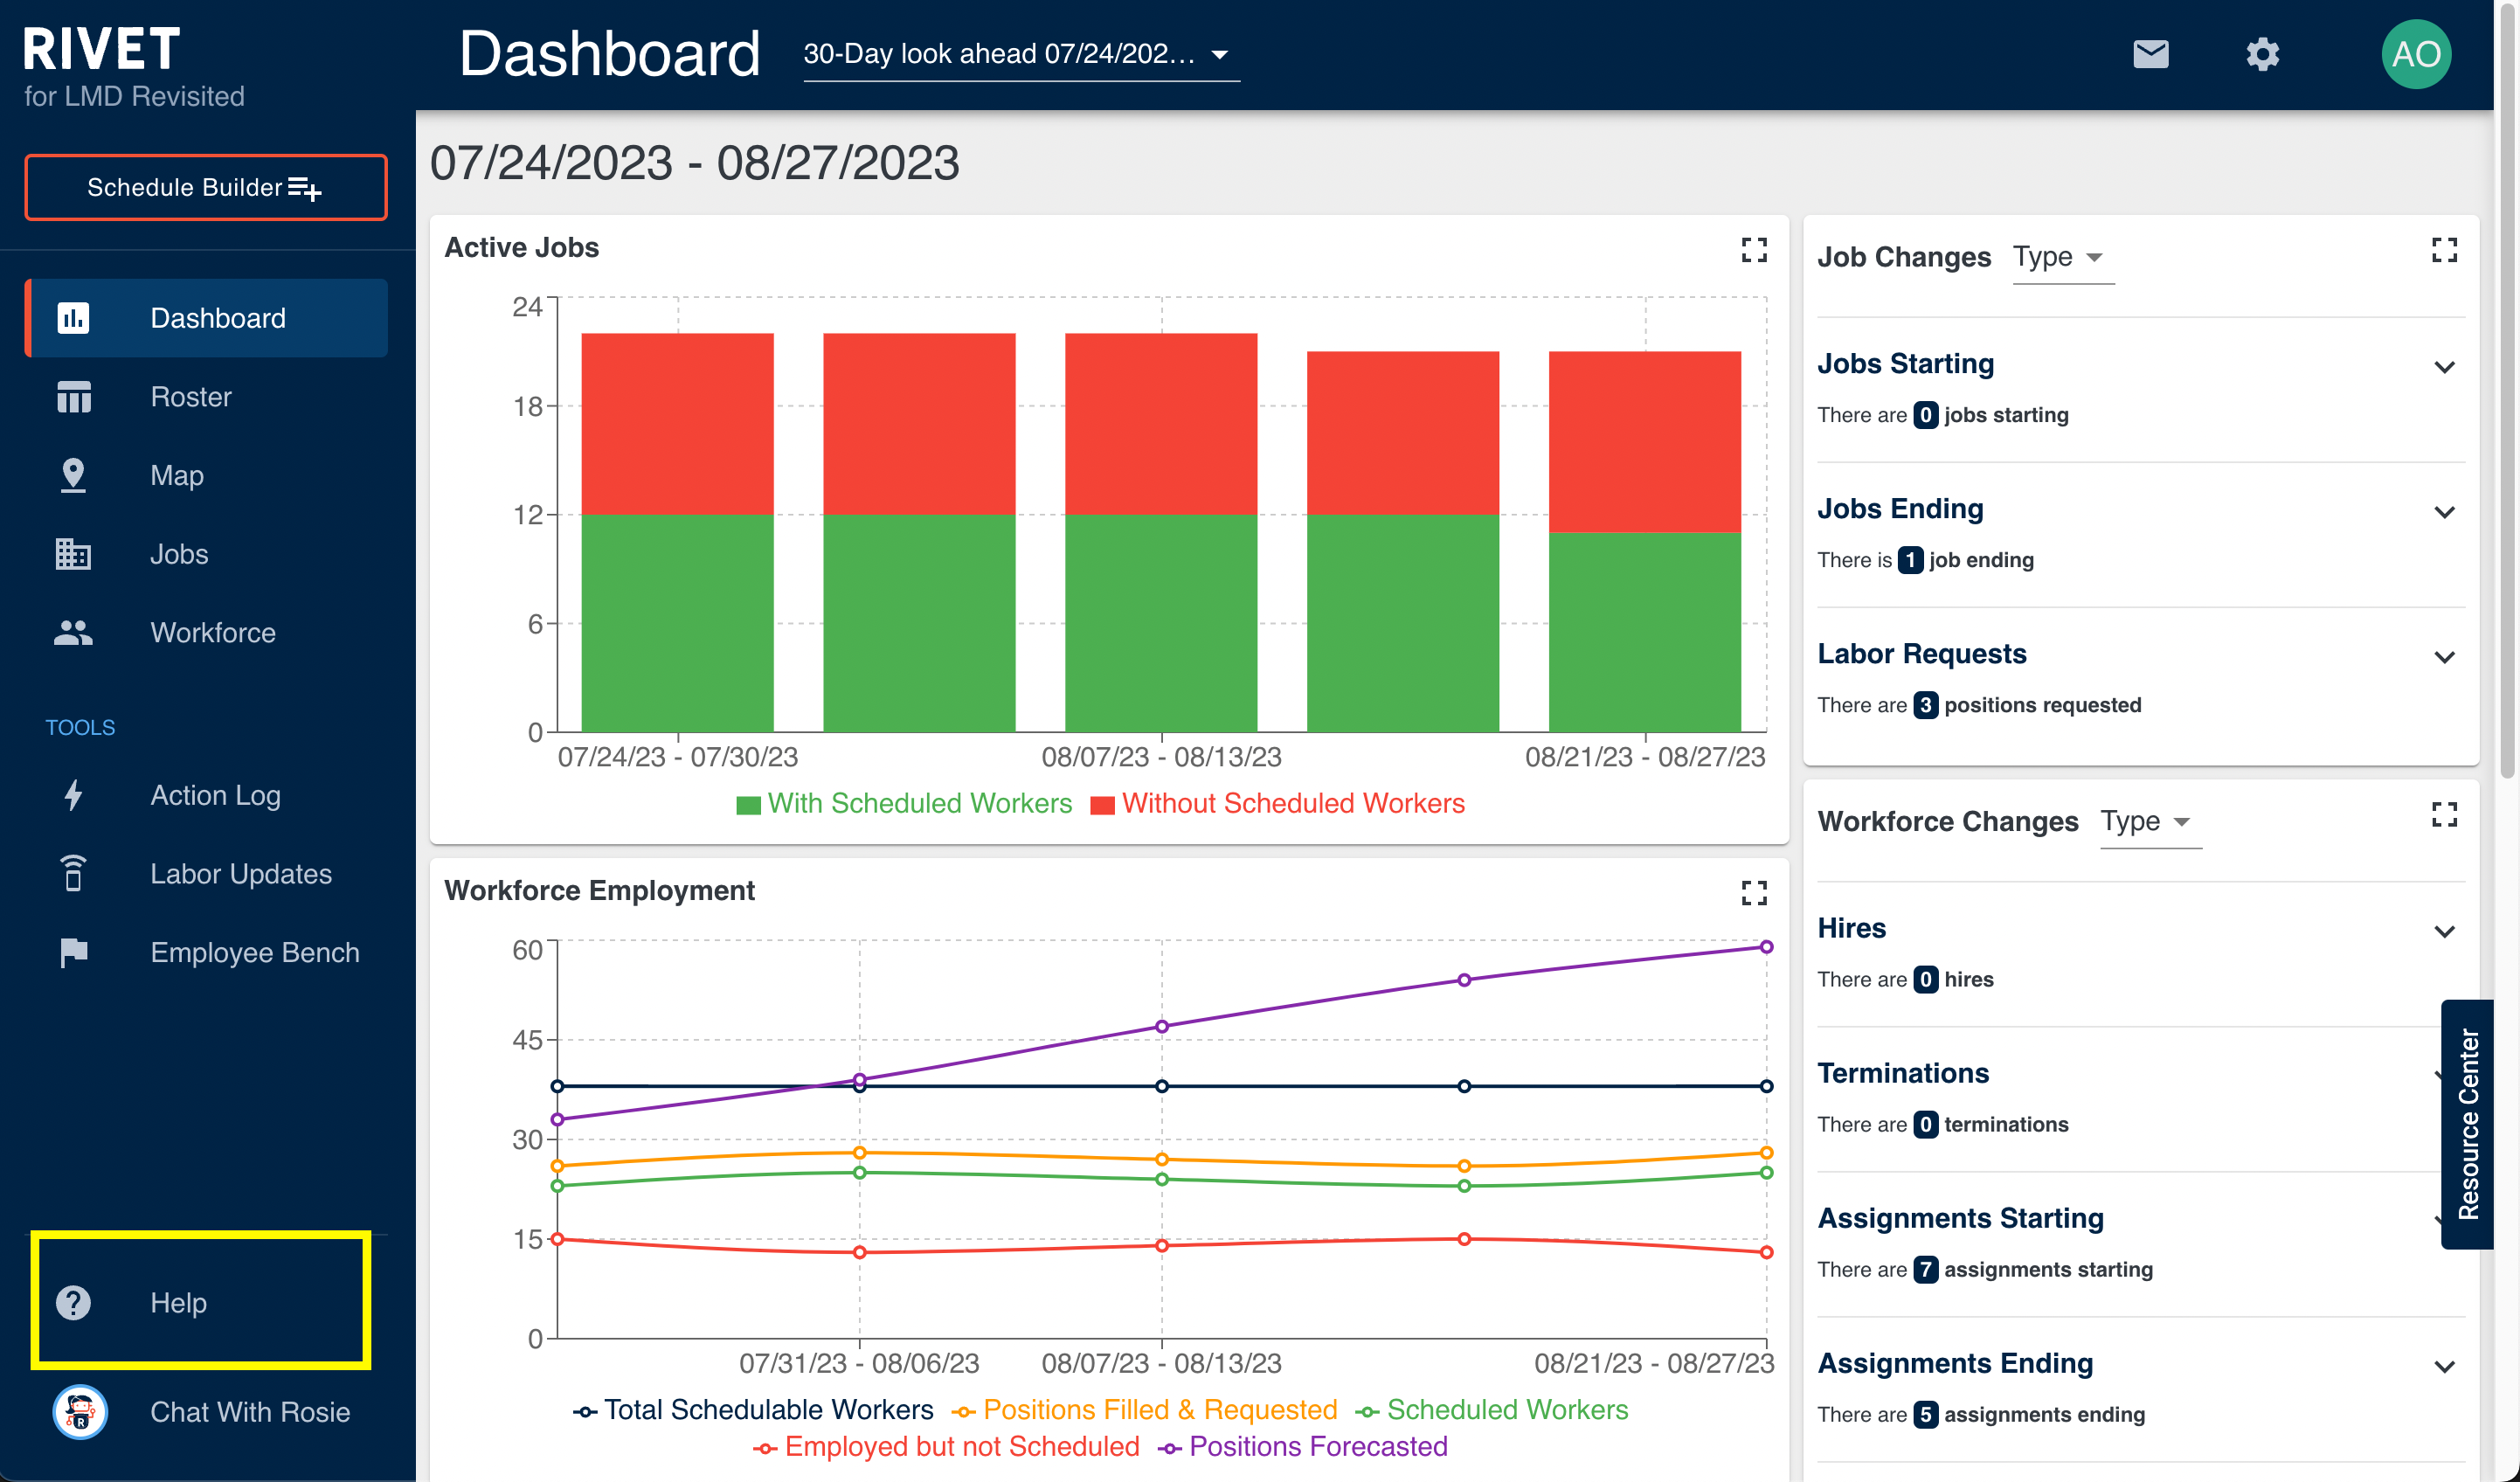2520x1482 pixels.
Task: Expand the Active Jobs chart fullscreen
Action: point(1753,249)
